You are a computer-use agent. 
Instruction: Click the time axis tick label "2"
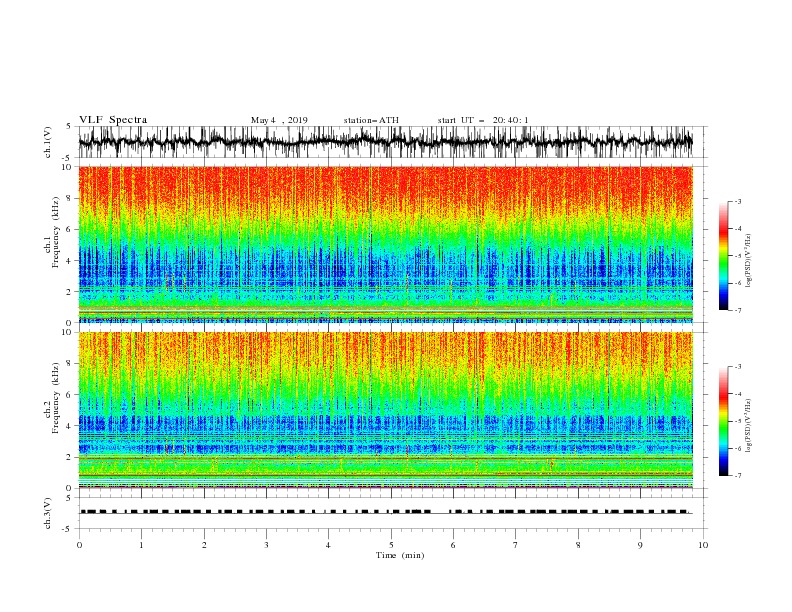pyautogui.click(x=204, y=545)
